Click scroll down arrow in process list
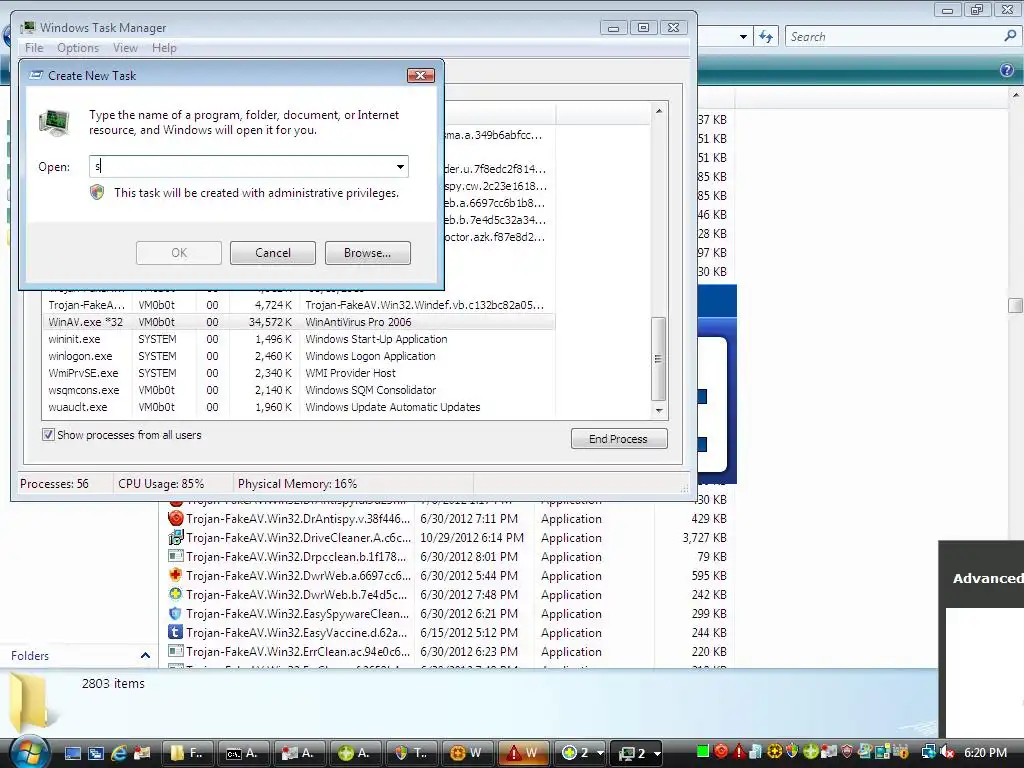This screenshot has width=1024, height=768. pyautogui.click(x=658, y=411)
